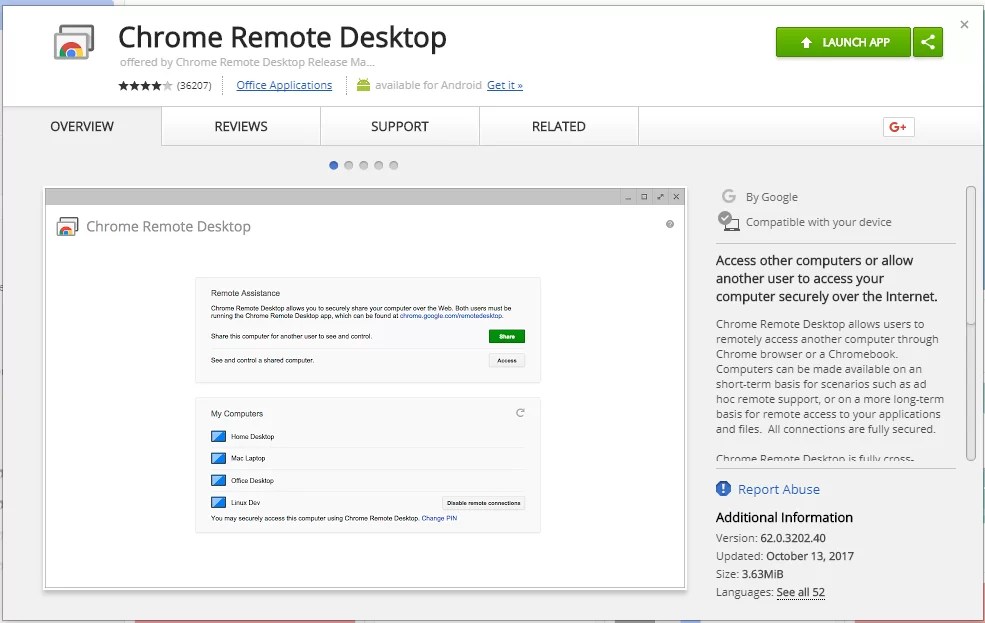Click the Mac Laptop computer icon
Image resolution: width=985 pixels, height=623 pixels.
pyautogui.click(x=218, y=458)
